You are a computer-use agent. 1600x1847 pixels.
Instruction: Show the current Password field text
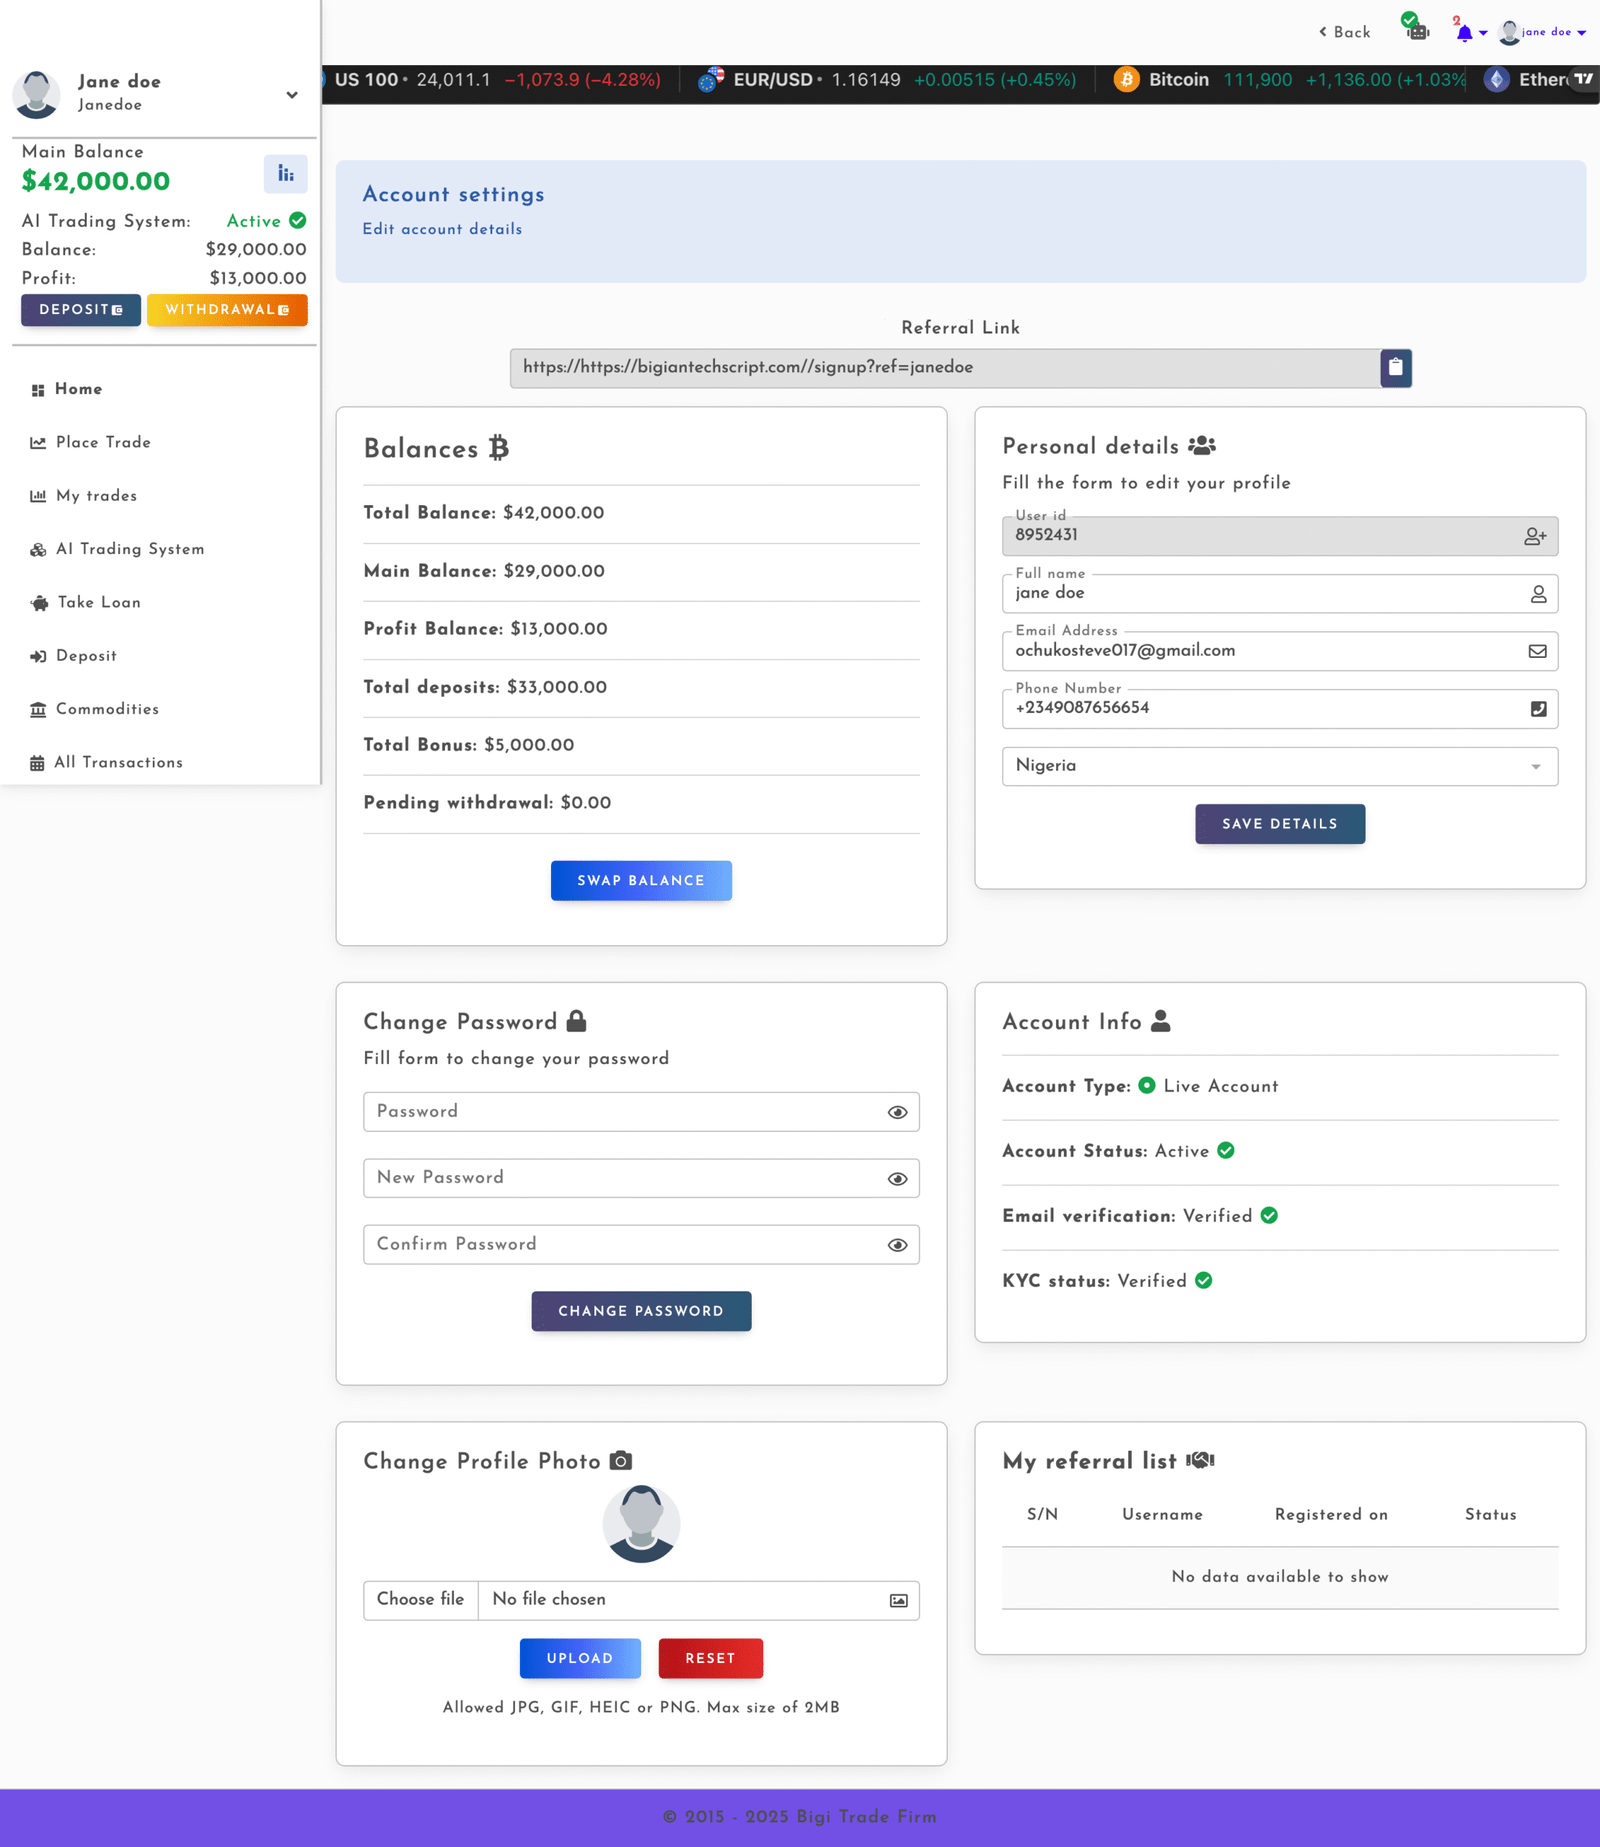pos(897,1113)
